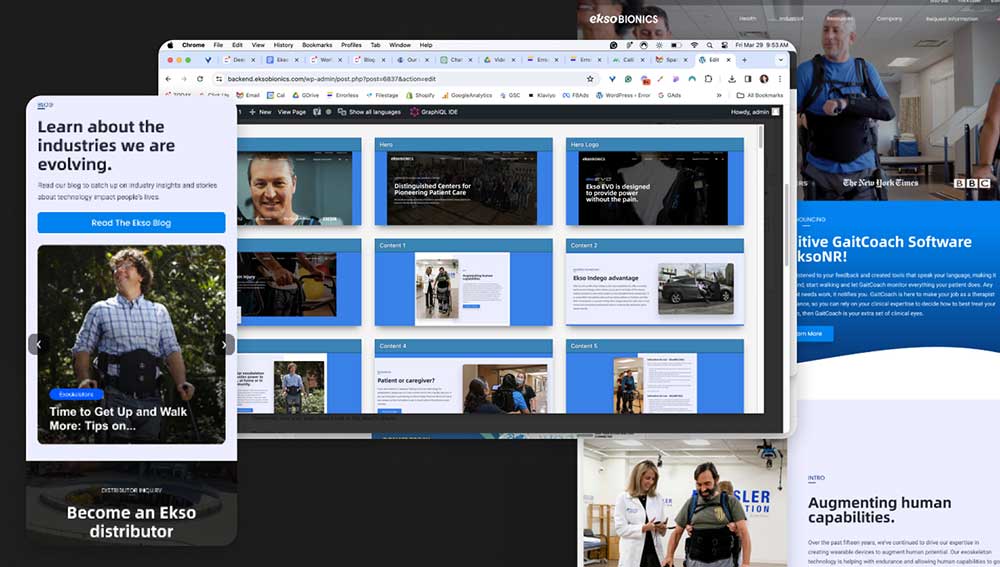Bookmark this page with the star icon
Screen dimensions: 1000x567
pyautogui.click(x=590, y=78)
